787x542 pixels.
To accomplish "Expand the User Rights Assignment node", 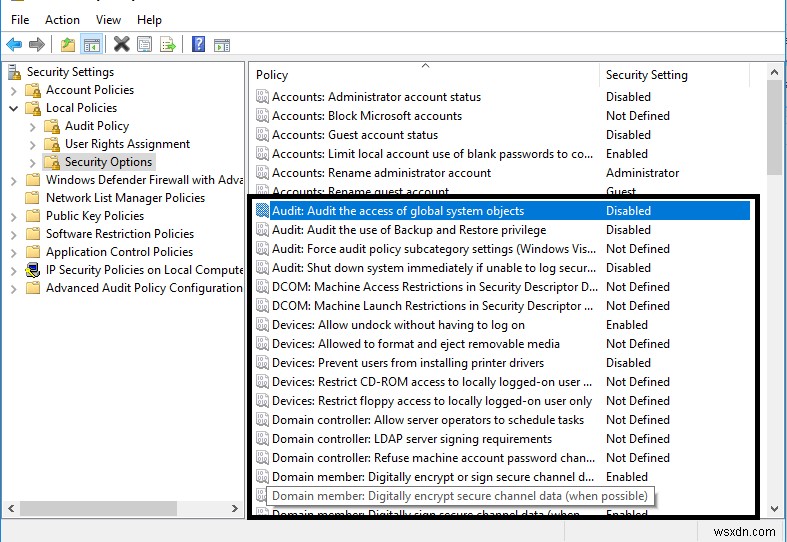I will click(33, 145).
